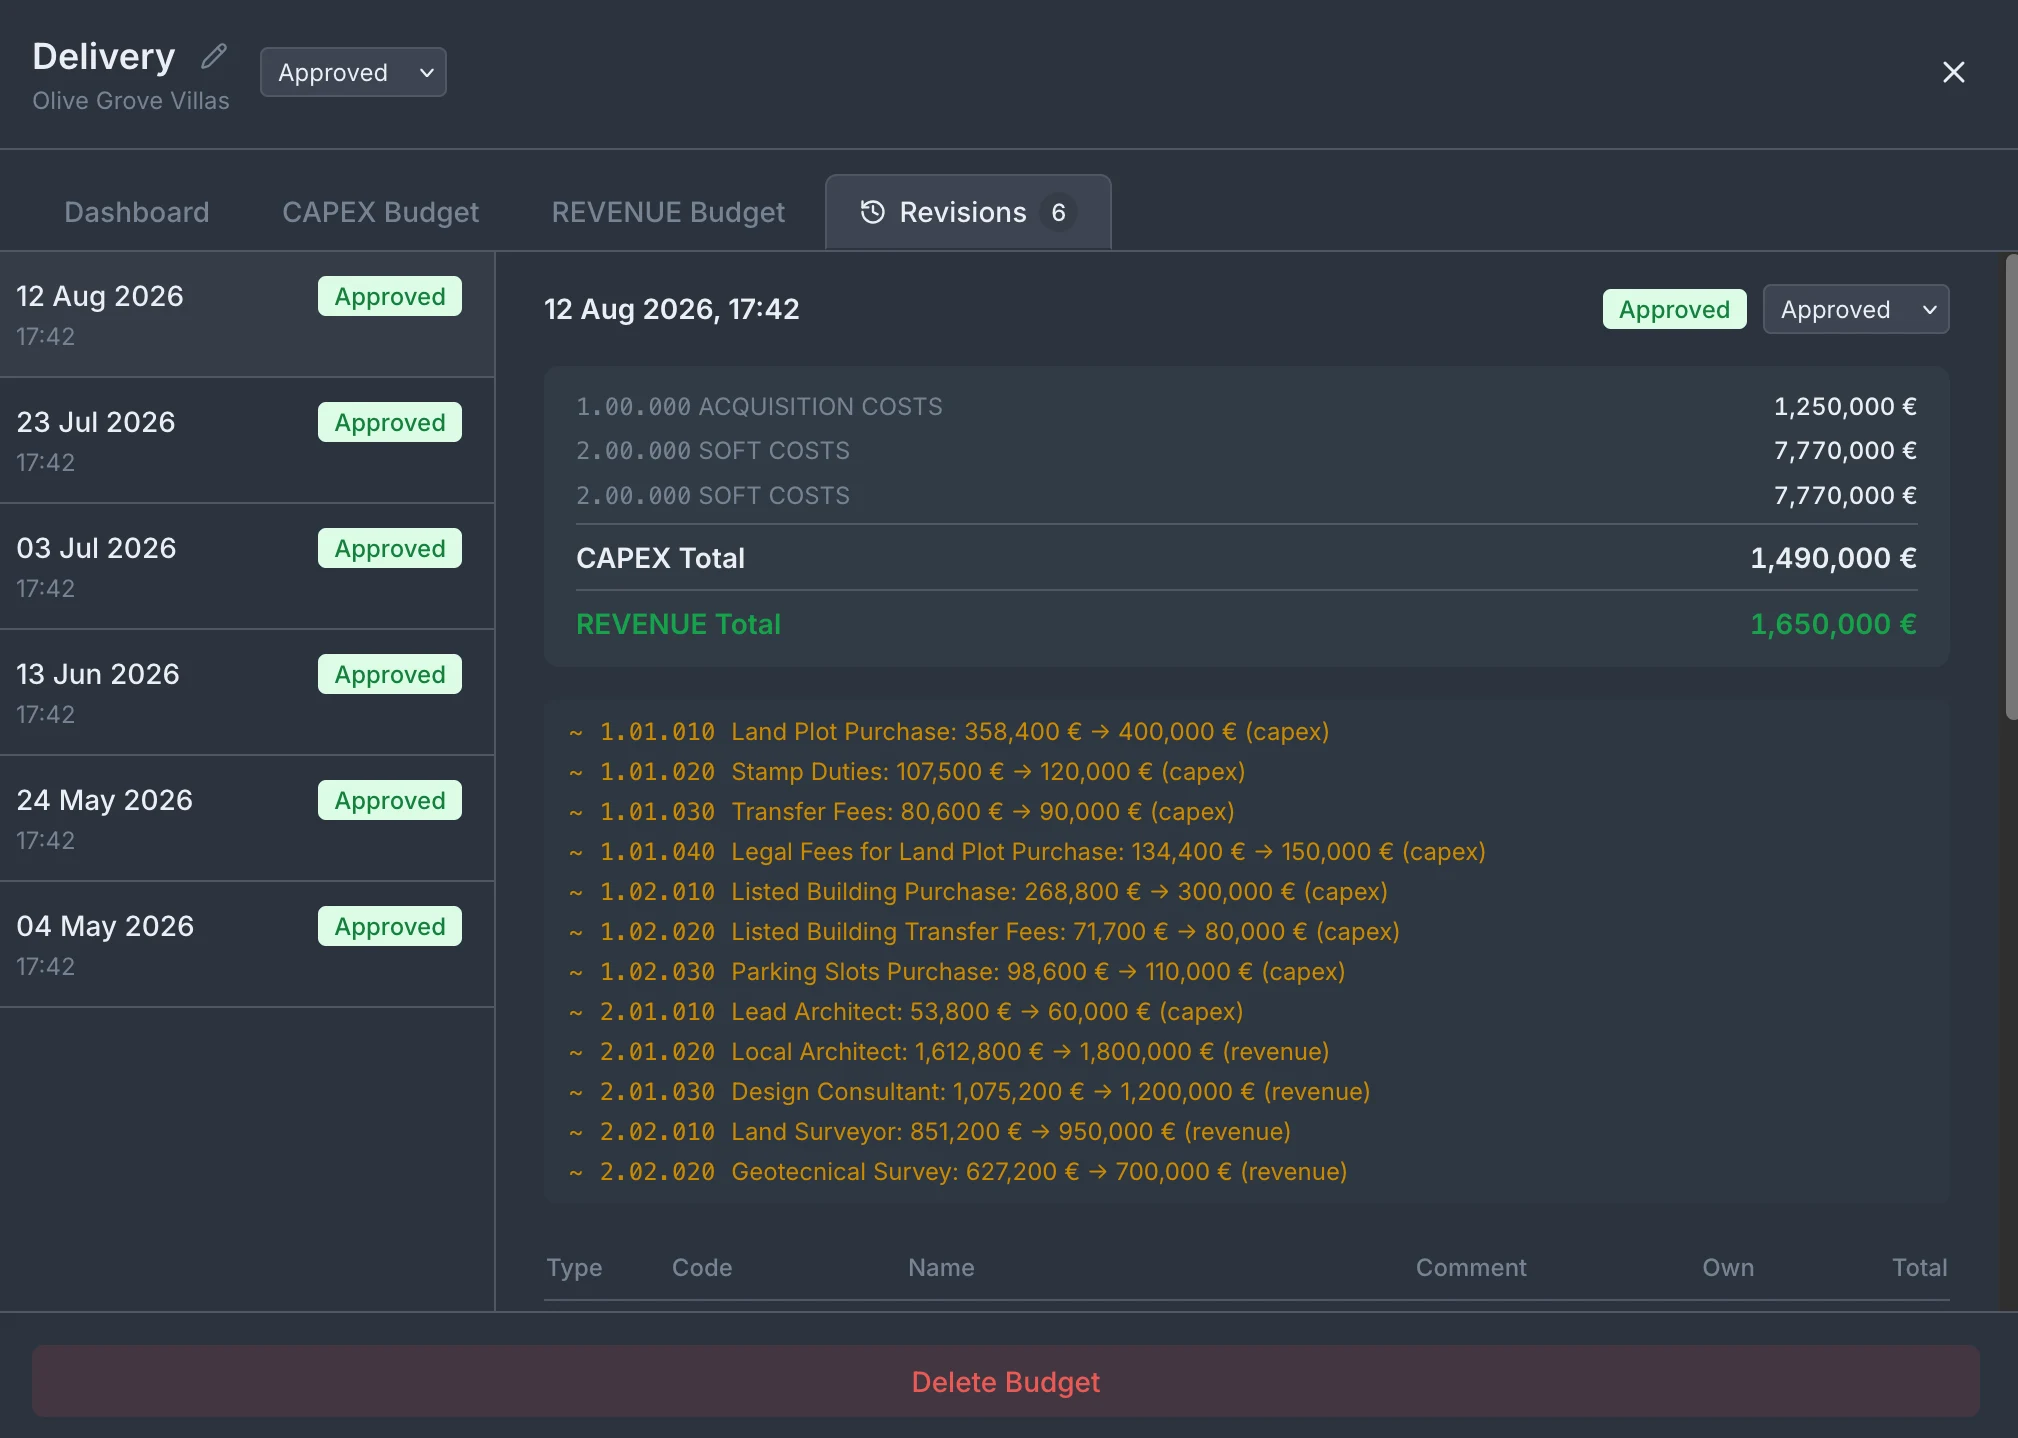Switch to the Dashboard tab

(137, 212)
